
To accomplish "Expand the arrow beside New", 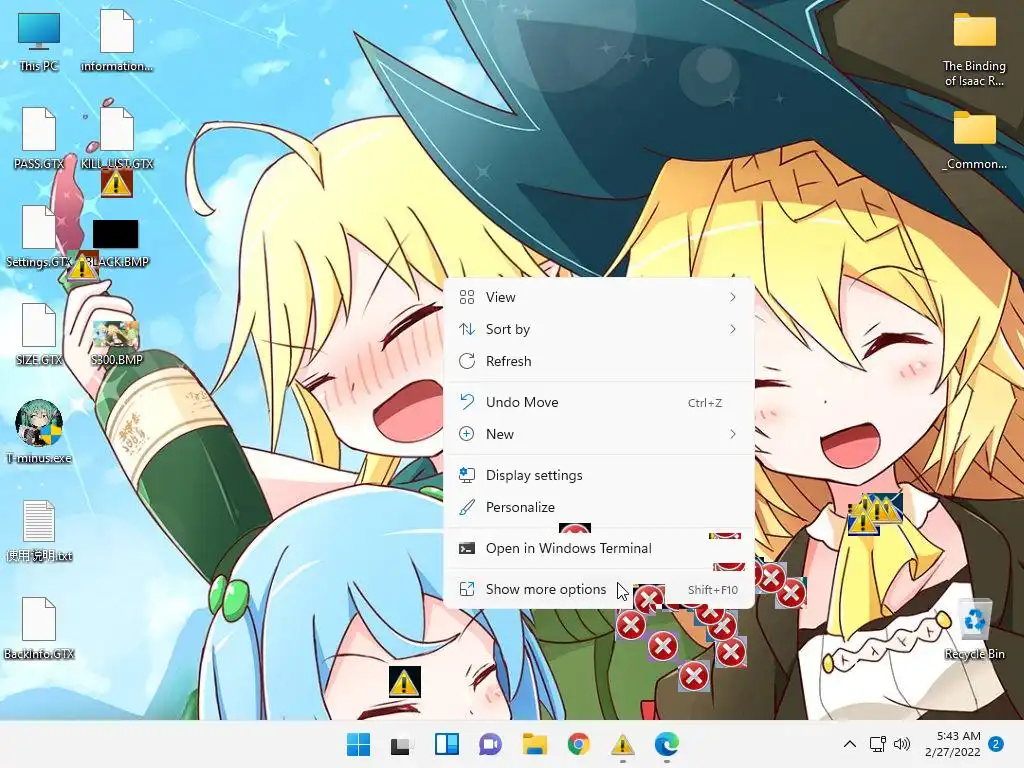I will click(x=733, y=434).
